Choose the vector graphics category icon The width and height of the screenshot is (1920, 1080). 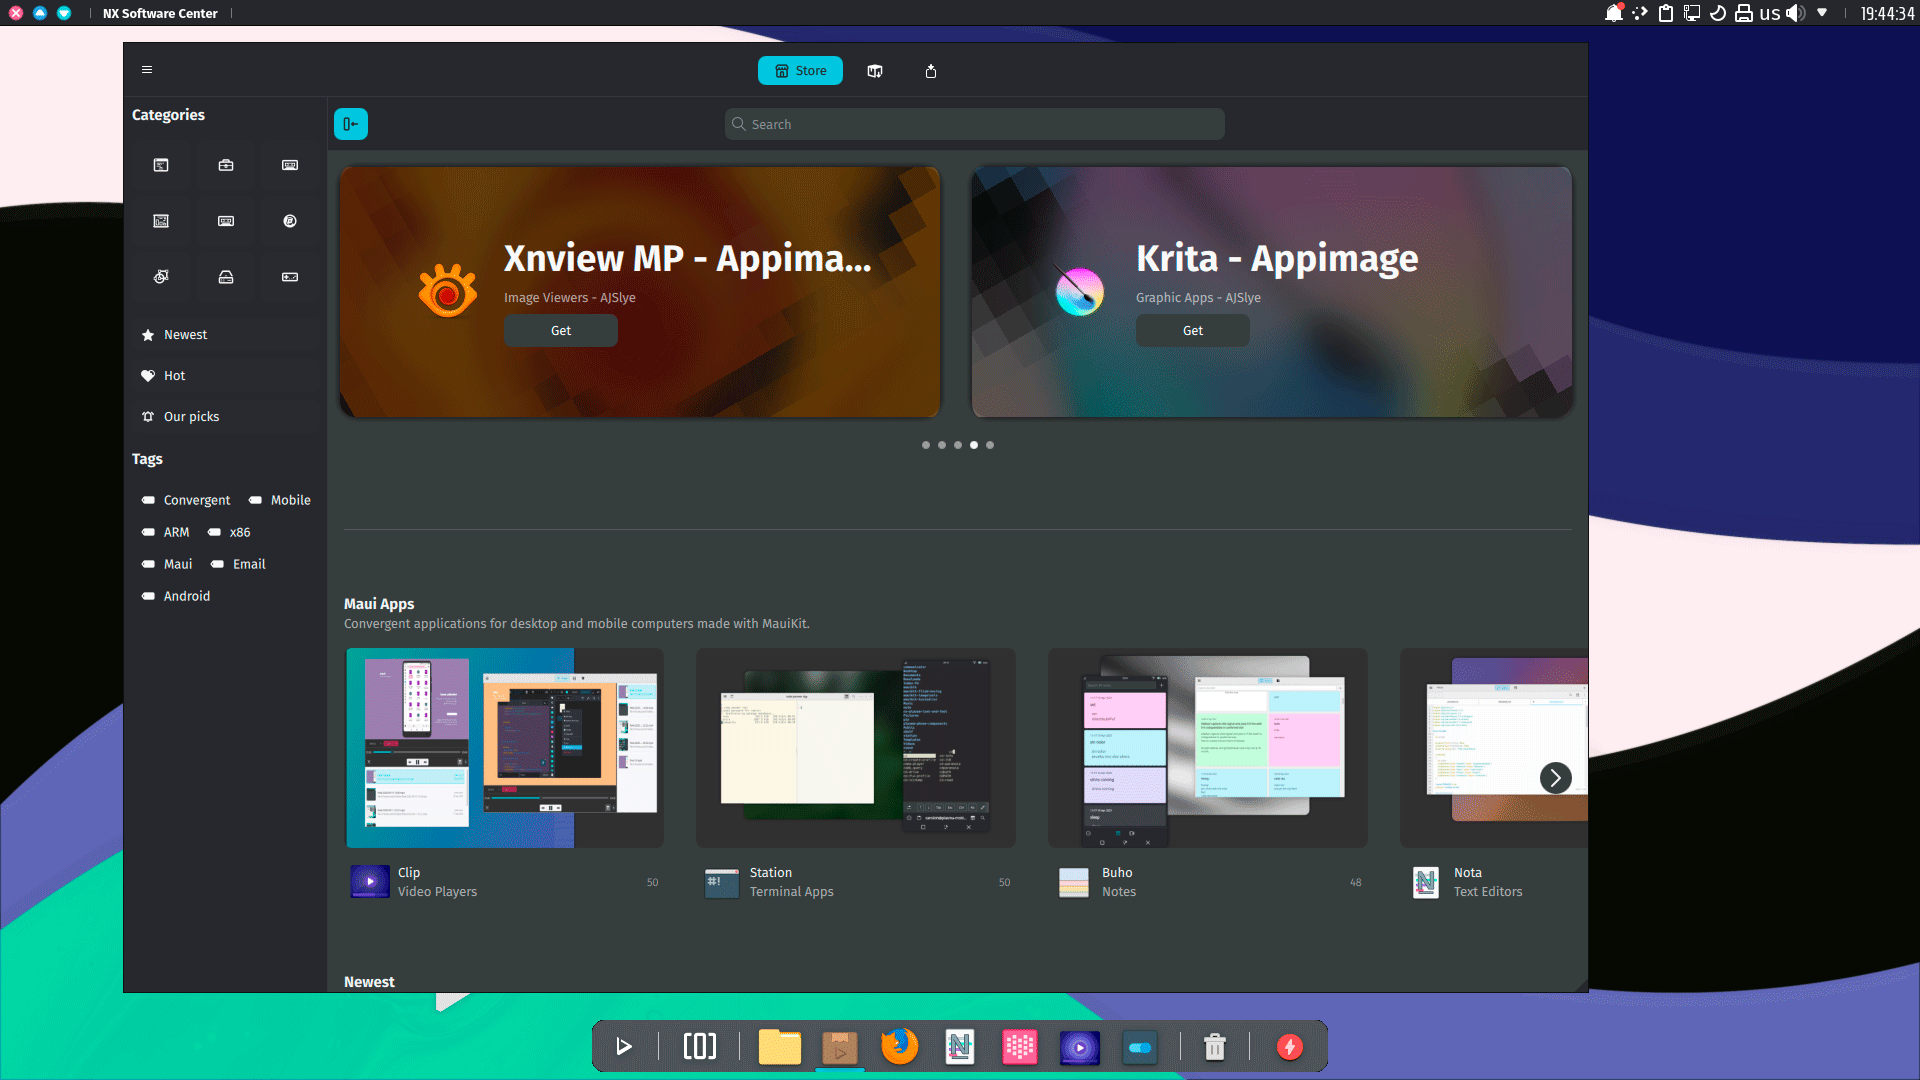point(161,277)
